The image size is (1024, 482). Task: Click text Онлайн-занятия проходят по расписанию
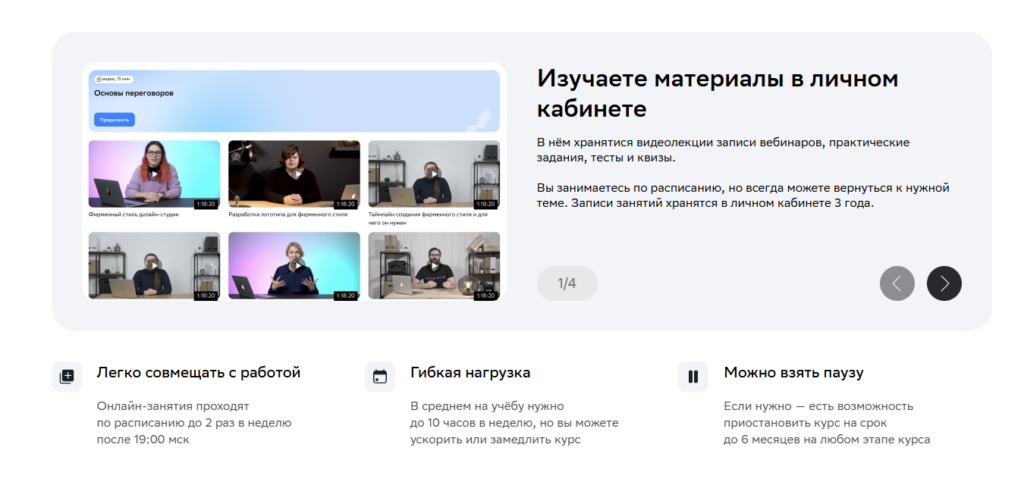[194, 423]
